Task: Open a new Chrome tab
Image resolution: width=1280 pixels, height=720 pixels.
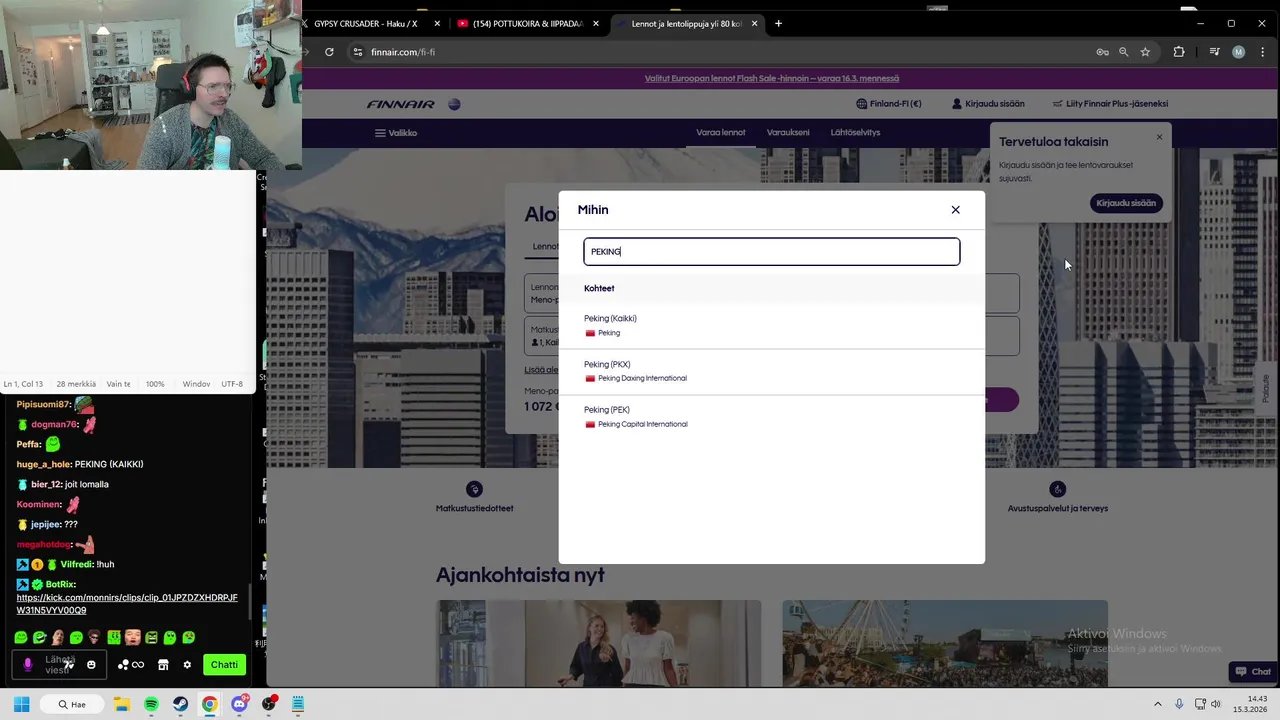Action: point(778,23)
